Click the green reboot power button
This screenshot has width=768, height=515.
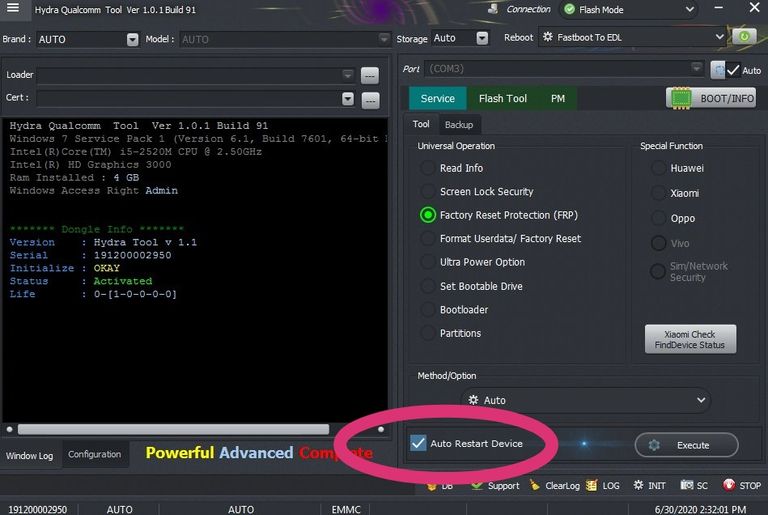[744, 36]
